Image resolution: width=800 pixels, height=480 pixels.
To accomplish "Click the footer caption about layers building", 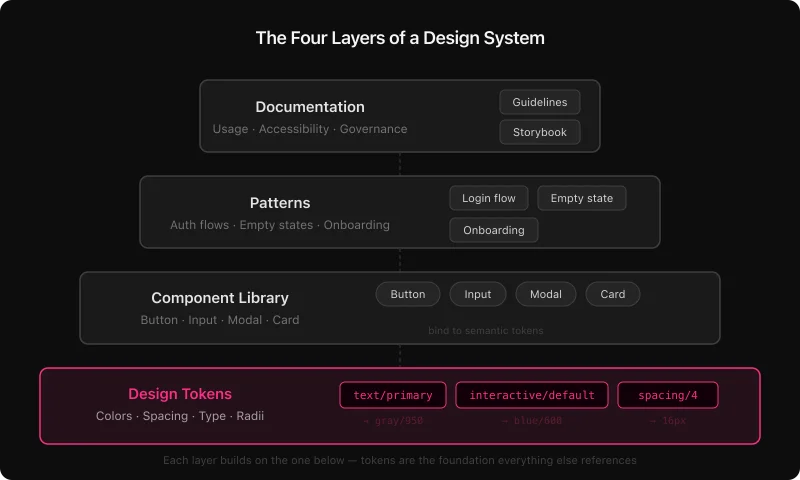I will [x=400, y=460].
